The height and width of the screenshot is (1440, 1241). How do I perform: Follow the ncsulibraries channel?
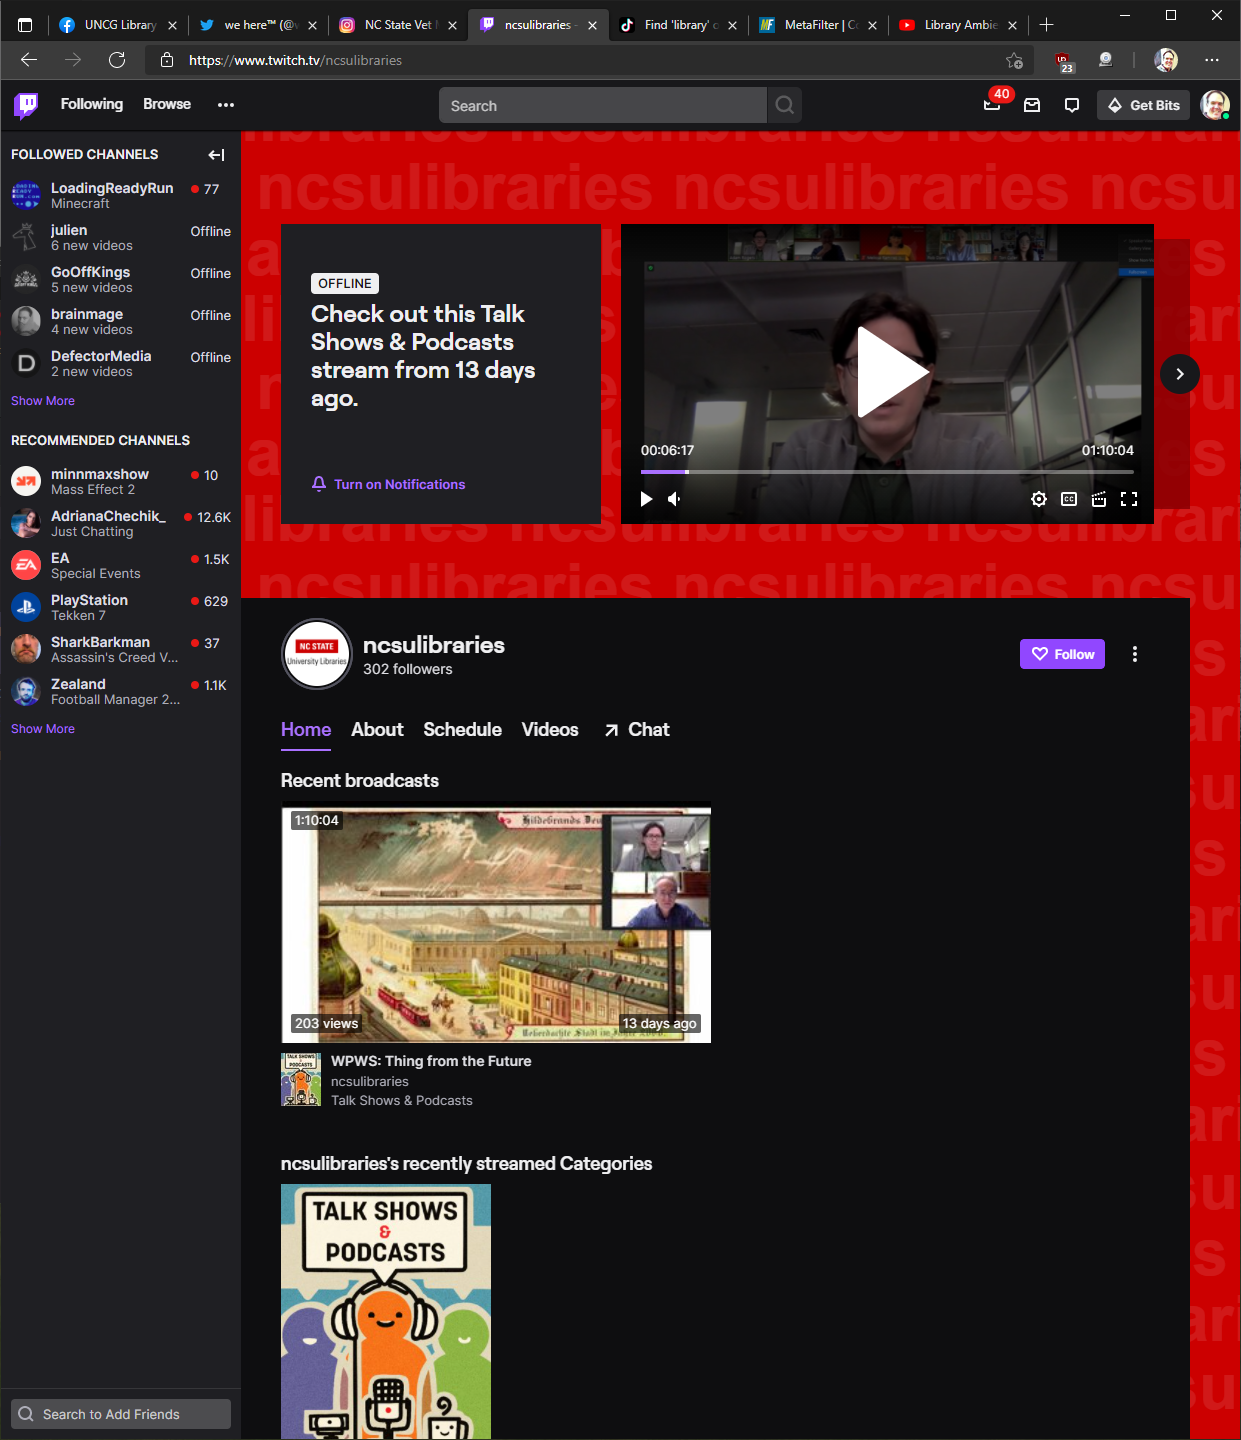click(1062, 654)
